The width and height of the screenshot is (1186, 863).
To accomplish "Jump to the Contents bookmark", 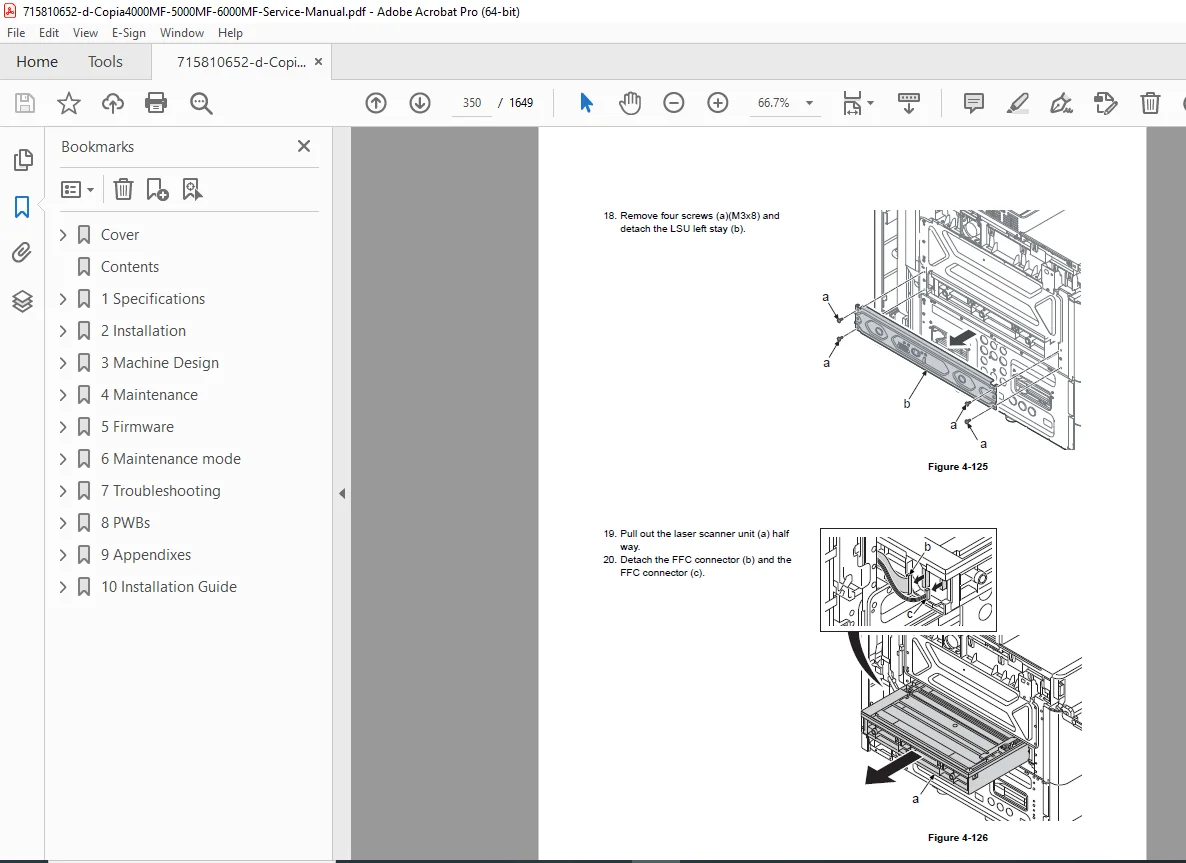I will (129, 267).
